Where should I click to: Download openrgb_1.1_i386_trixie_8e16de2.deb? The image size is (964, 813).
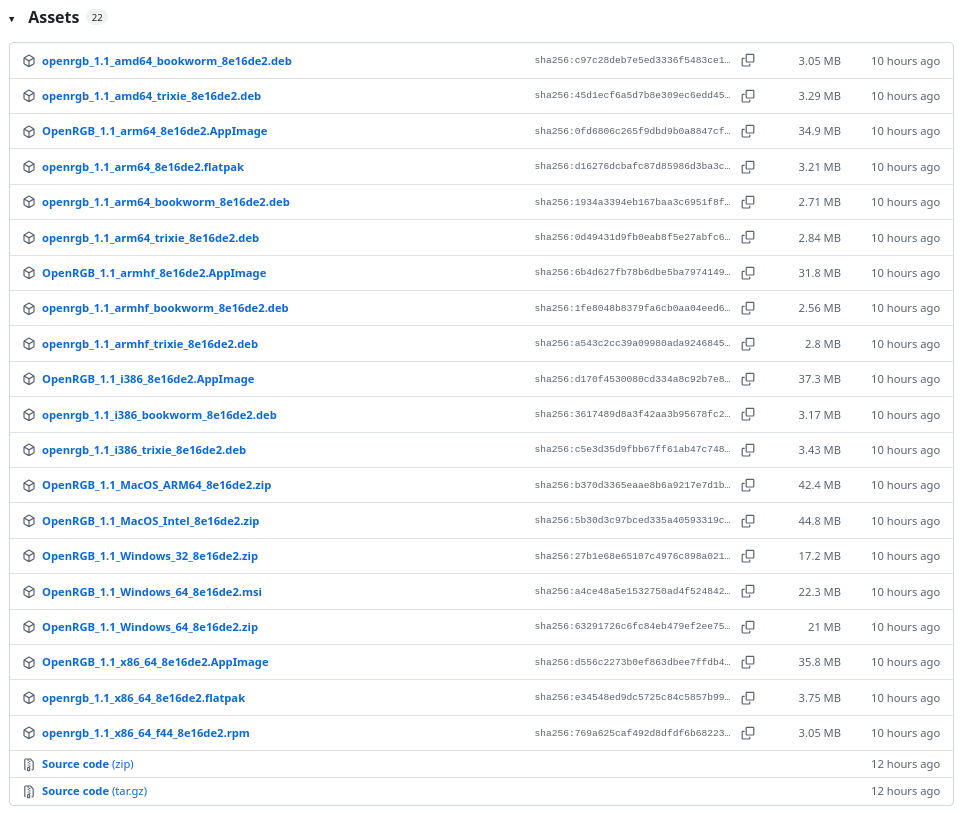tap(144, 450)
